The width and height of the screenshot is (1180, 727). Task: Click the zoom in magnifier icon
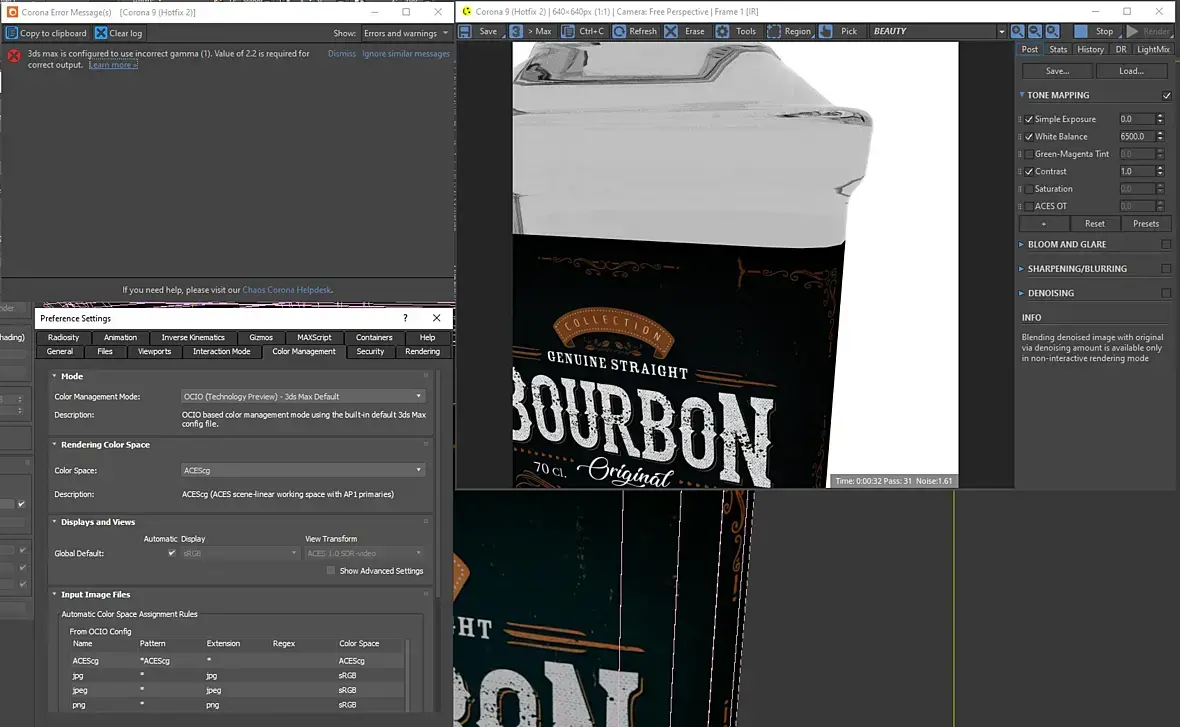(1017, 32)
